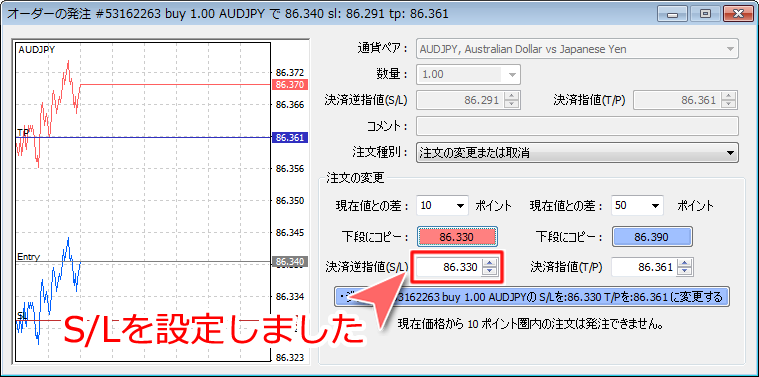The image size is (759, 377).
Task: Decrease the lower T/P 86.361 stepper down arrow
Action: [x=684, y=271]
